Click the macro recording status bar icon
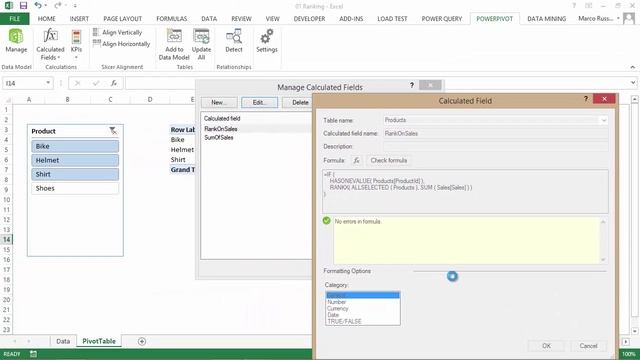 (x=33, y=354)
